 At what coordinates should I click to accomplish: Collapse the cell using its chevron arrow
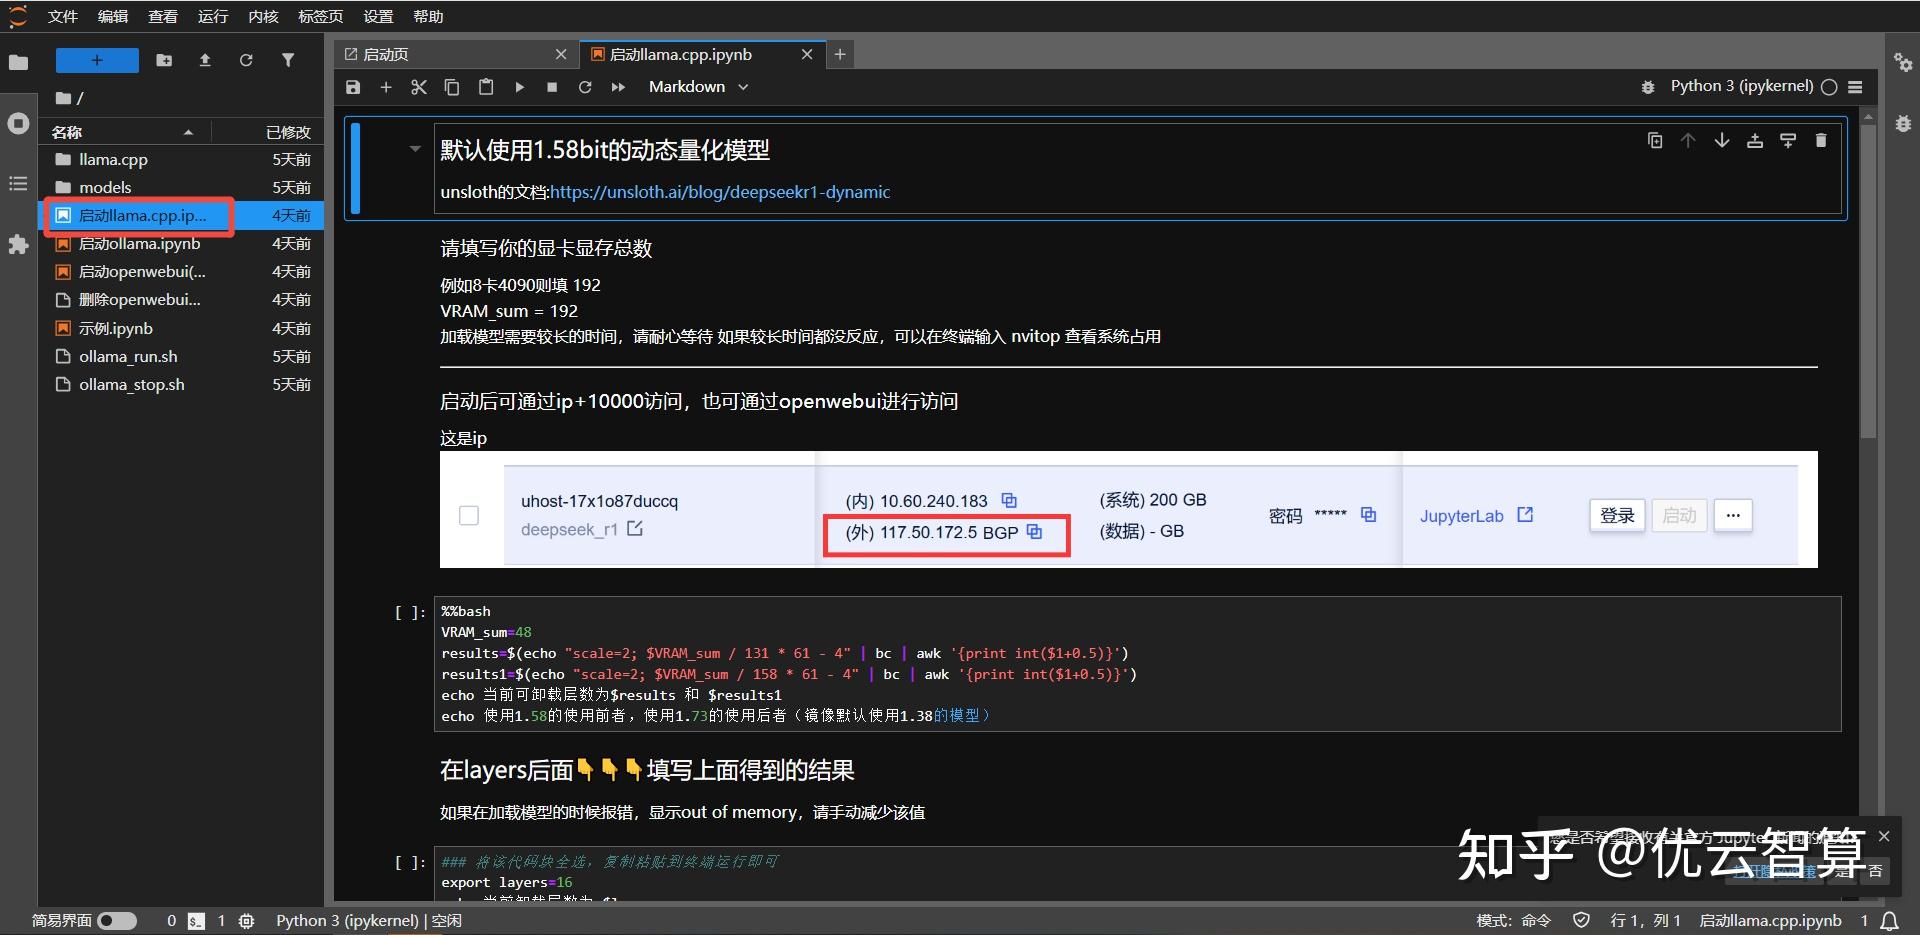(414, 149)
